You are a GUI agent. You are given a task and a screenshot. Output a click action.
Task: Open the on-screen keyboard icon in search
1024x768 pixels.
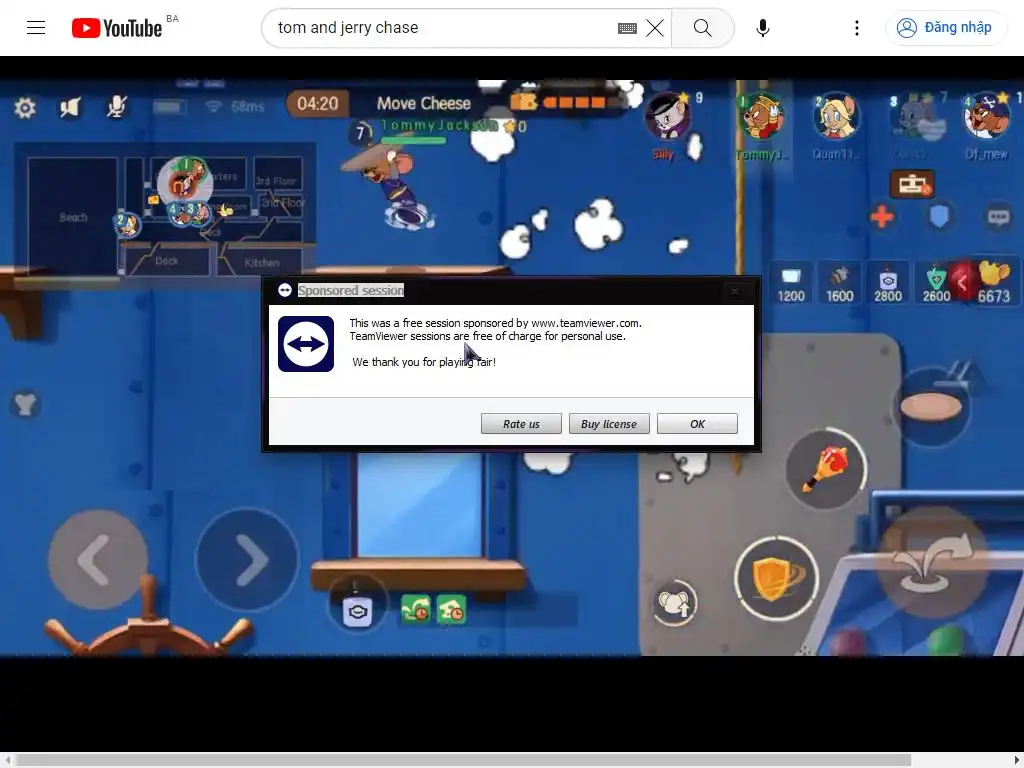(627, 28)
